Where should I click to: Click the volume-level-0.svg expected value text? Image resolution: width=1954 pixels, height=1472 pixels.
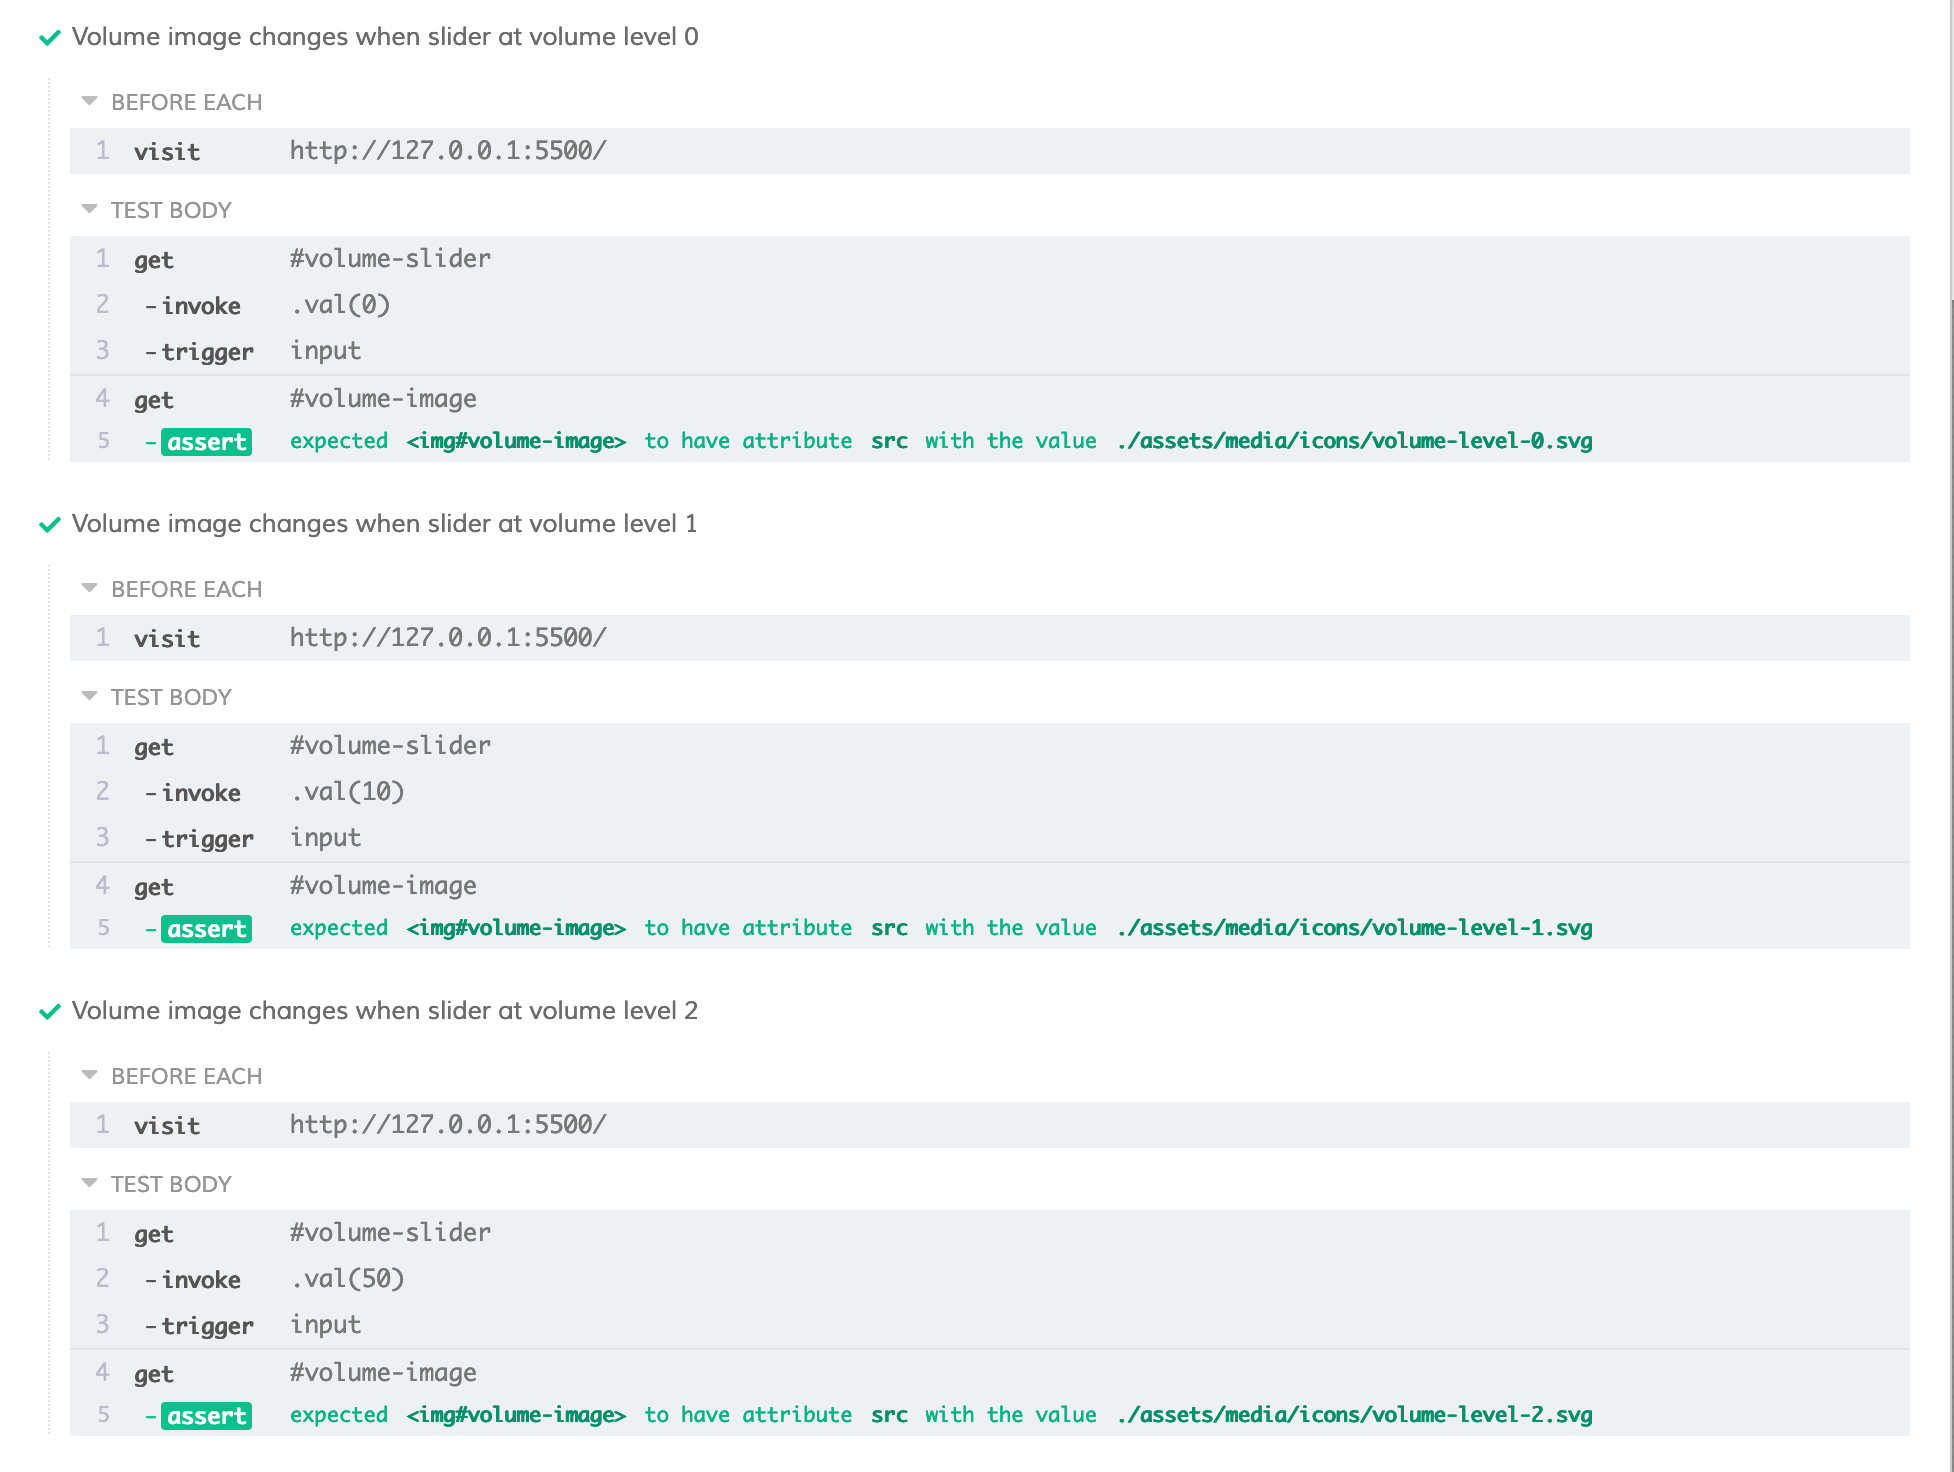pyautogui.click(x=1355, y=441)
